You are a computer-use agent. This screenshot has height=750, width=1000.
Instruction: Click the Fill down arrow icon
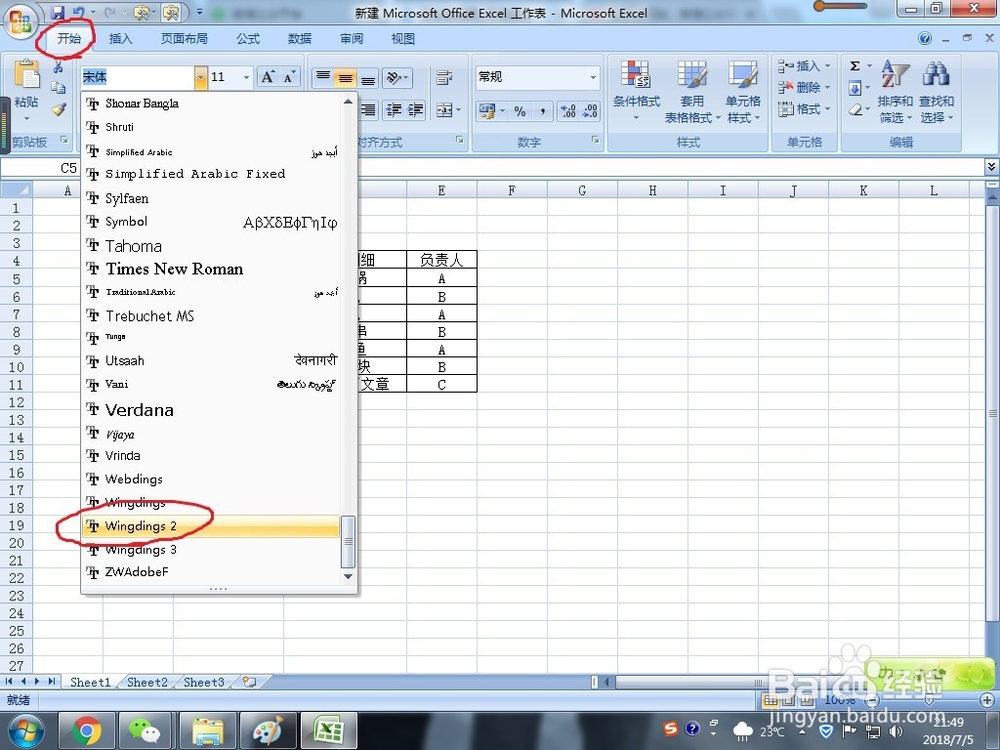pos(855,87)
